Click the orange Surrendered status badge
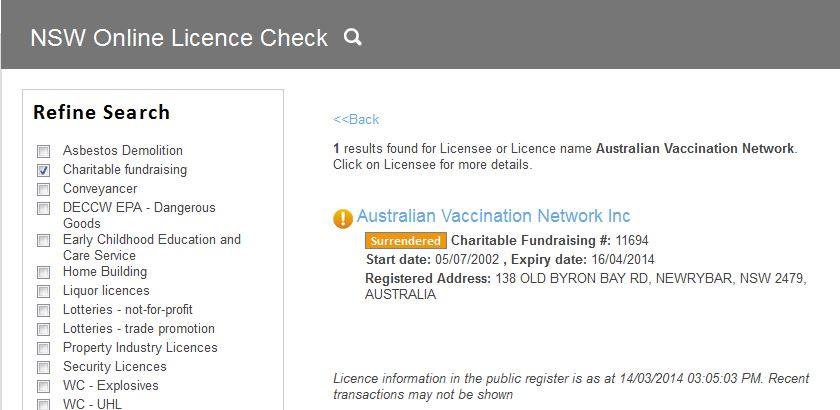This screenshot has width=840, height=410. pos(406,241)
